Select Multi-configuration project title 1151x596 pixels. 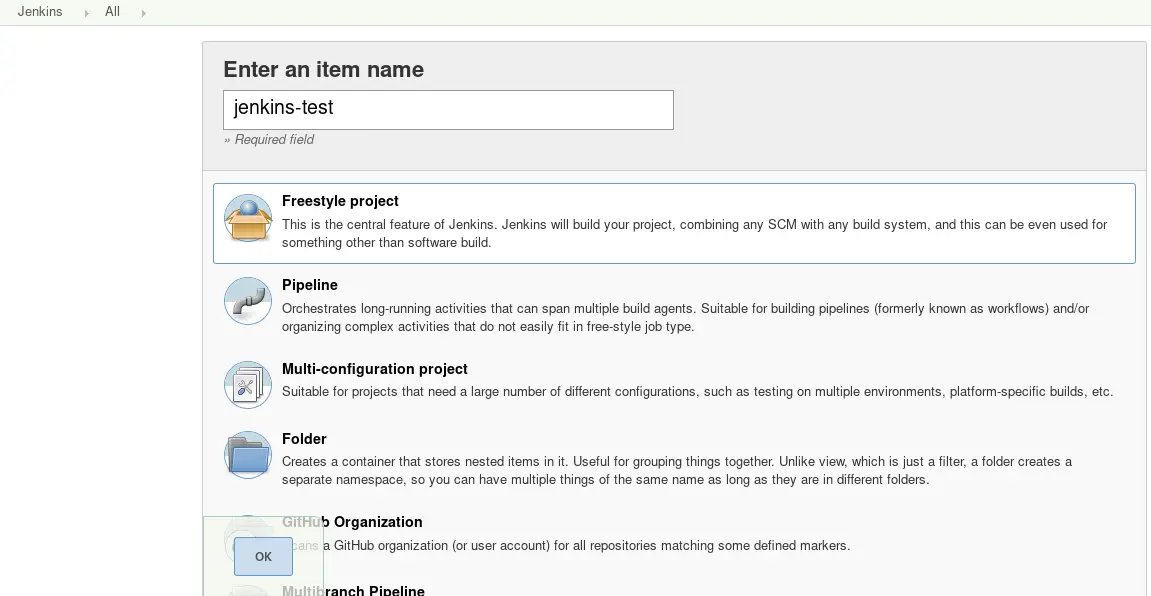pyautogui.click(x=374, y=368)
